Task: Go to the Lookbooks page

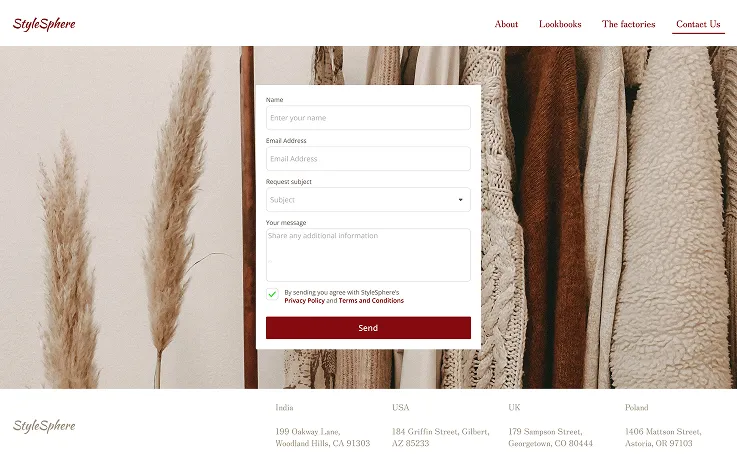Action: click(560, 24)
